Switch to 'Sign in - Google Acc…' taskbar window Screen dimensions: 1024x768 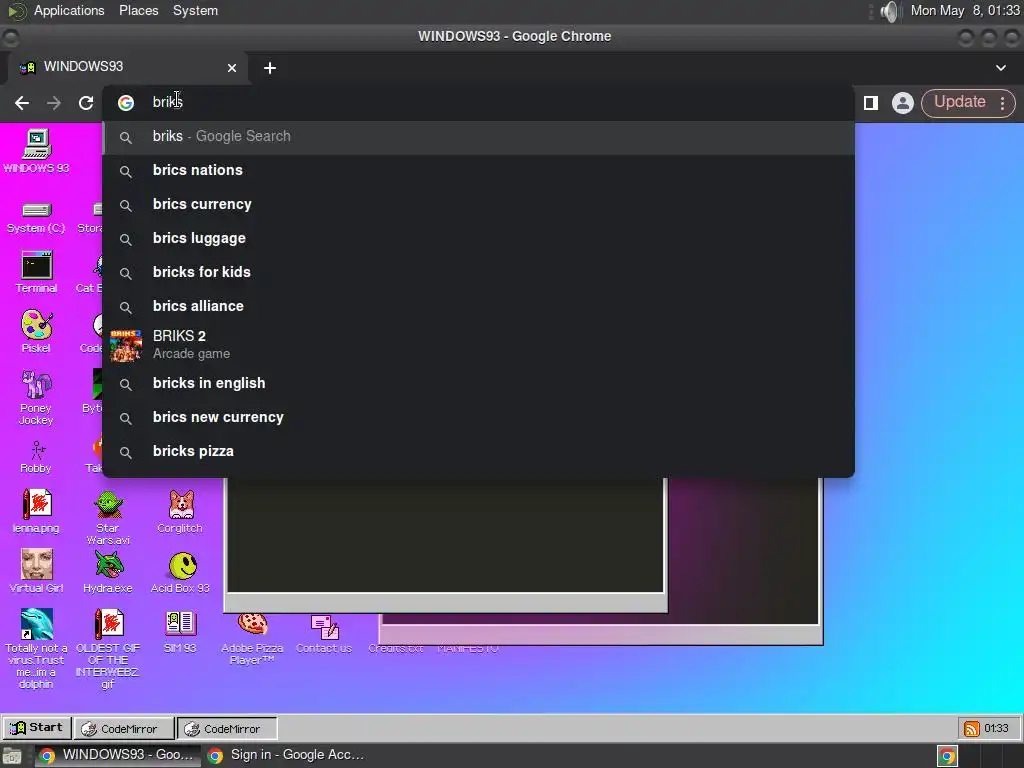pyautogui.click(x=286, y=755)
